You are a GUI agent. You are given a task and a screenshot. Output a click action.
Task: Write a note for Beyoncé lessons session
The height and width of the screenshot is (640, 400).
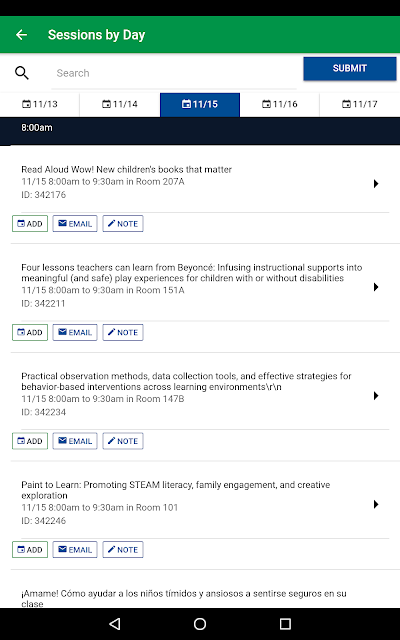(x=123, y=332)
